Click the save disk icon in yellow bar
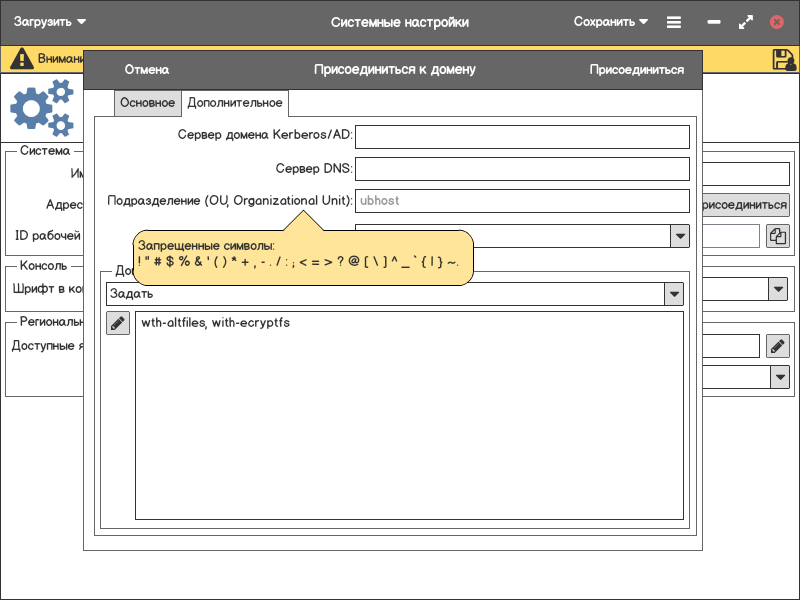Viewport: 800px width, 600px height. [x=784, y=59]
